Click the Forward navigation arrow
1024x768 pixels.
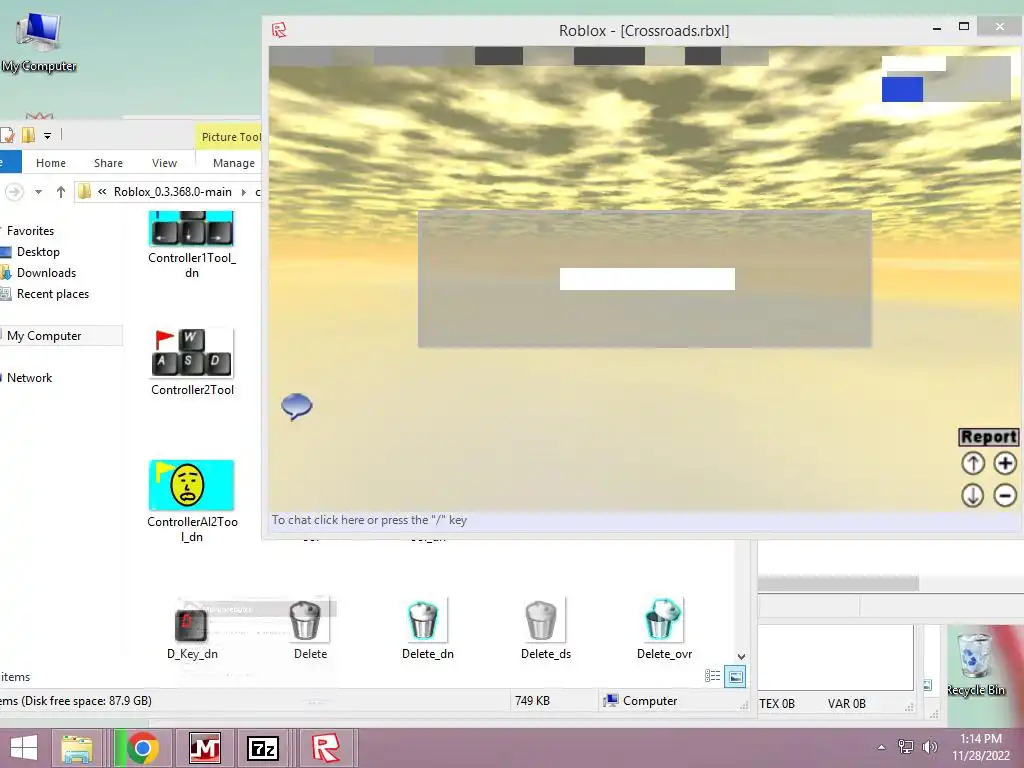point(14,192)
